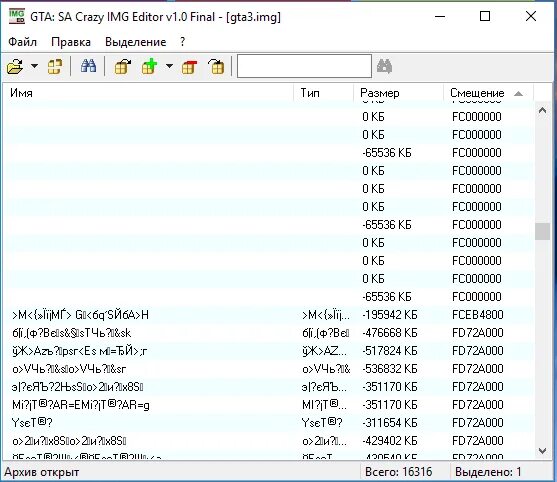Open Find with the blue binoculars icon
Screen dimensions: 557x482
pos(88,66)
